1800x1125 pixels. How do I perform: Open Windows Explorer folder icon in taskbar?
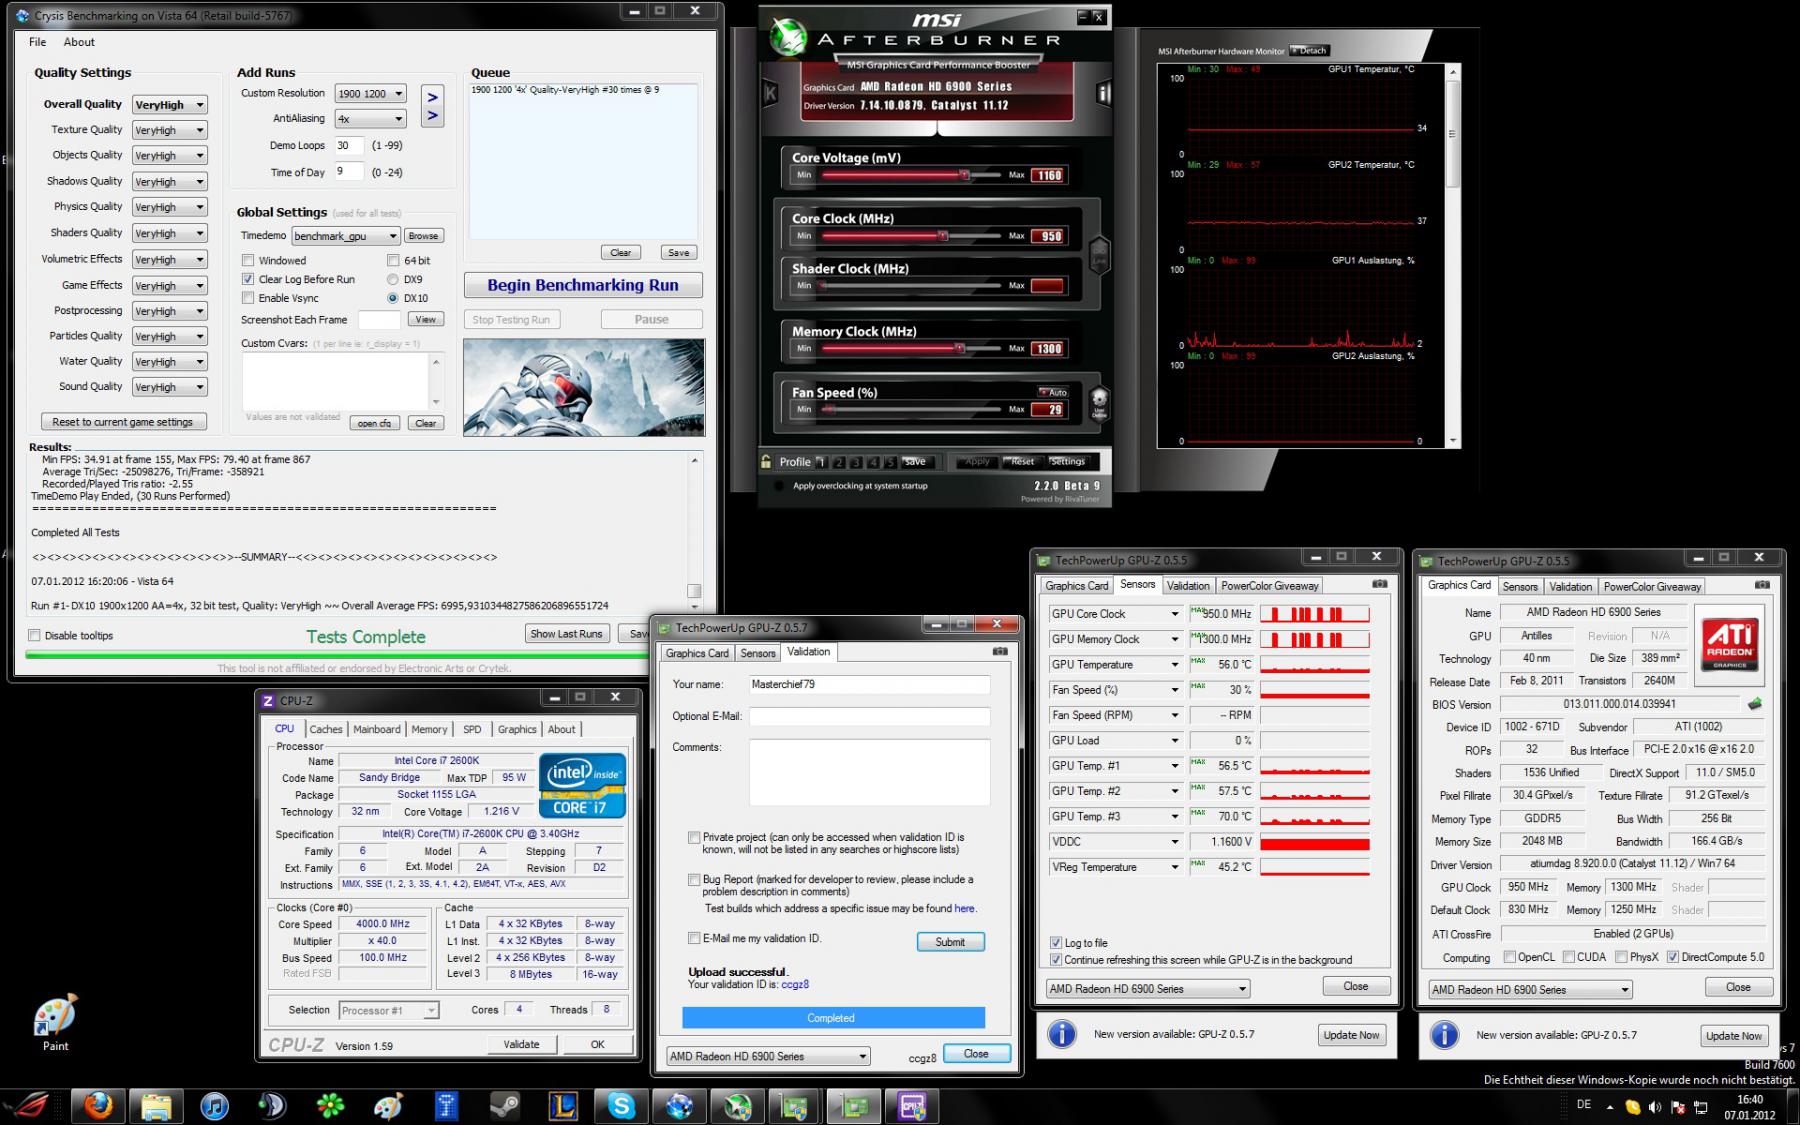click(x=156, y=1106)
